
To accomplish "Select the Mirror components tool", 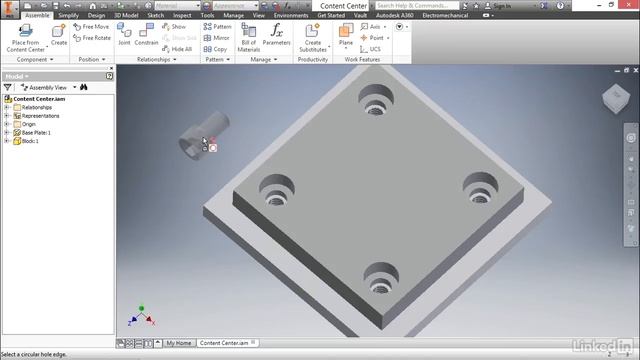I will coord(216,38).
